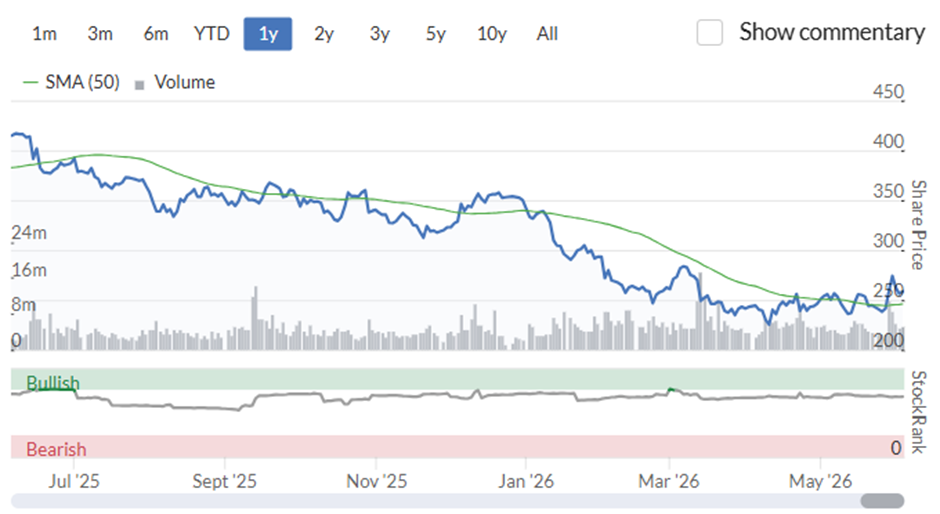Screen dimensions: 940x514
Task: Click the 350 share price label
Action: click(888, 191)
